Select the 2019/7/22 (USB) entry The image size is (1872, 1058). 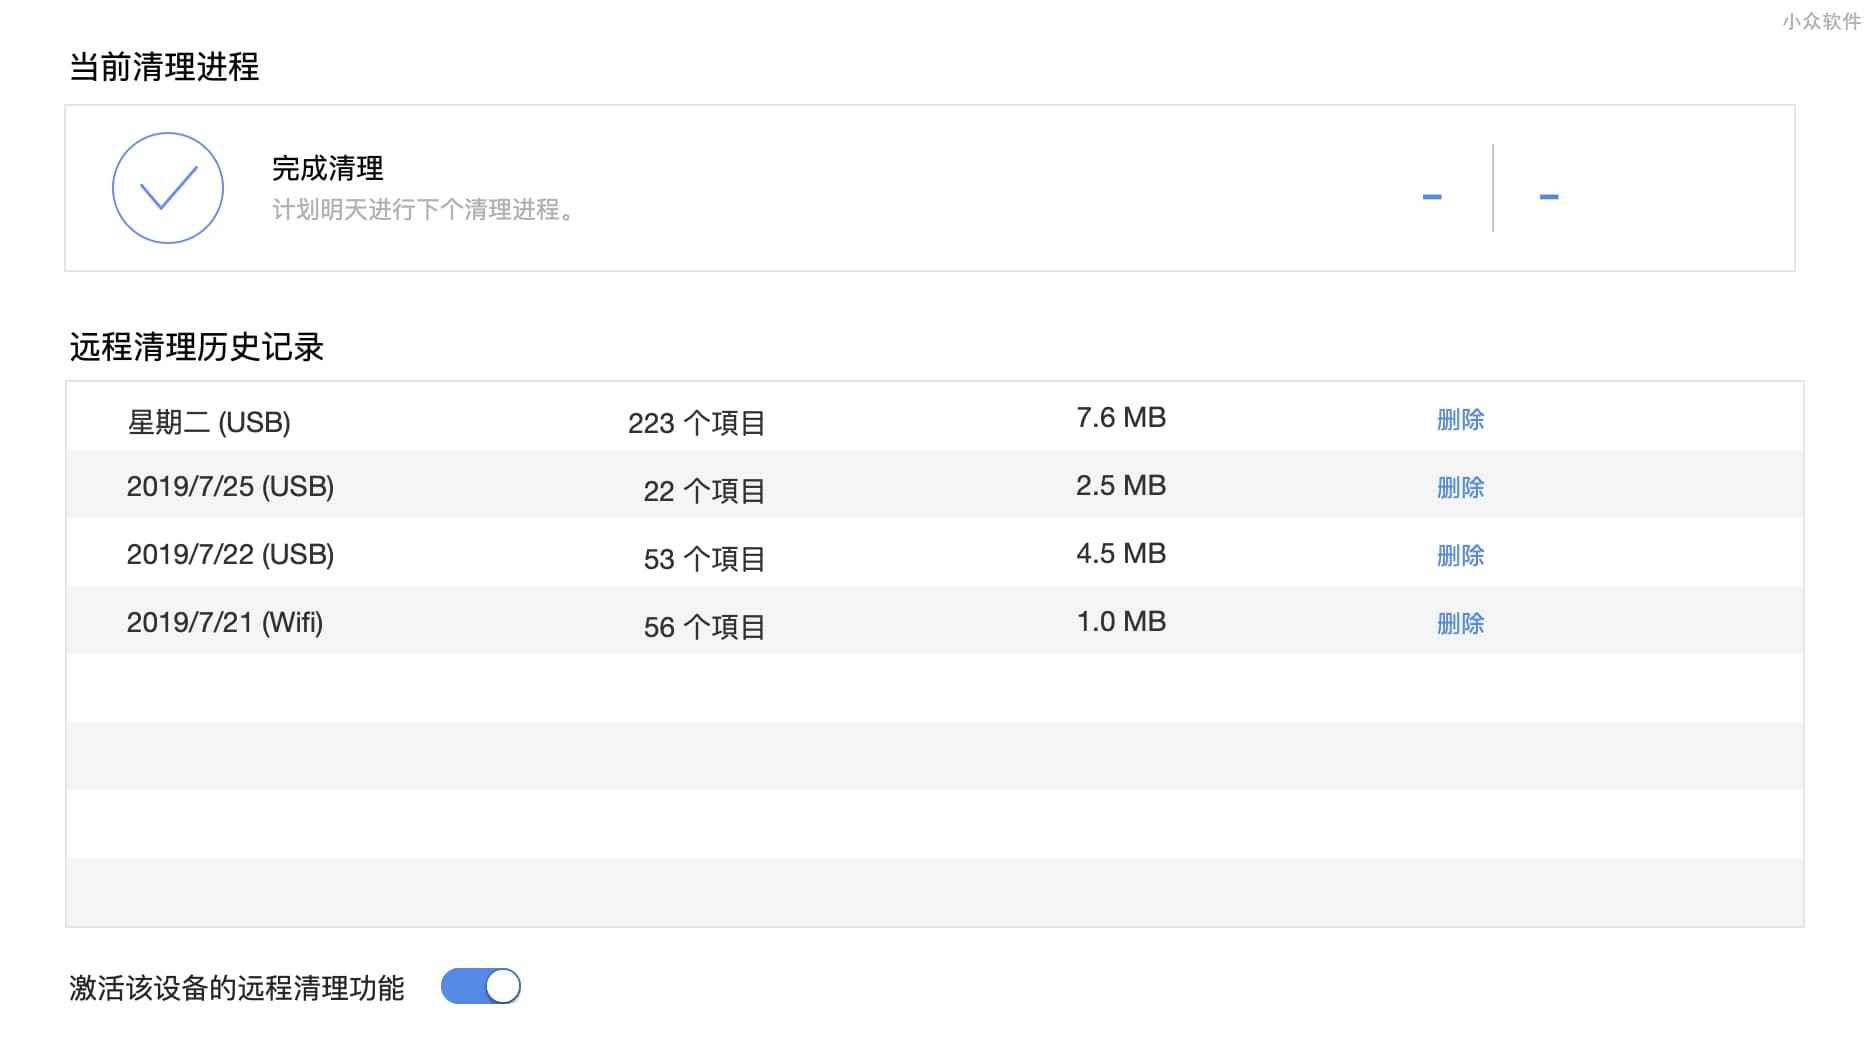tap(230, 555)
